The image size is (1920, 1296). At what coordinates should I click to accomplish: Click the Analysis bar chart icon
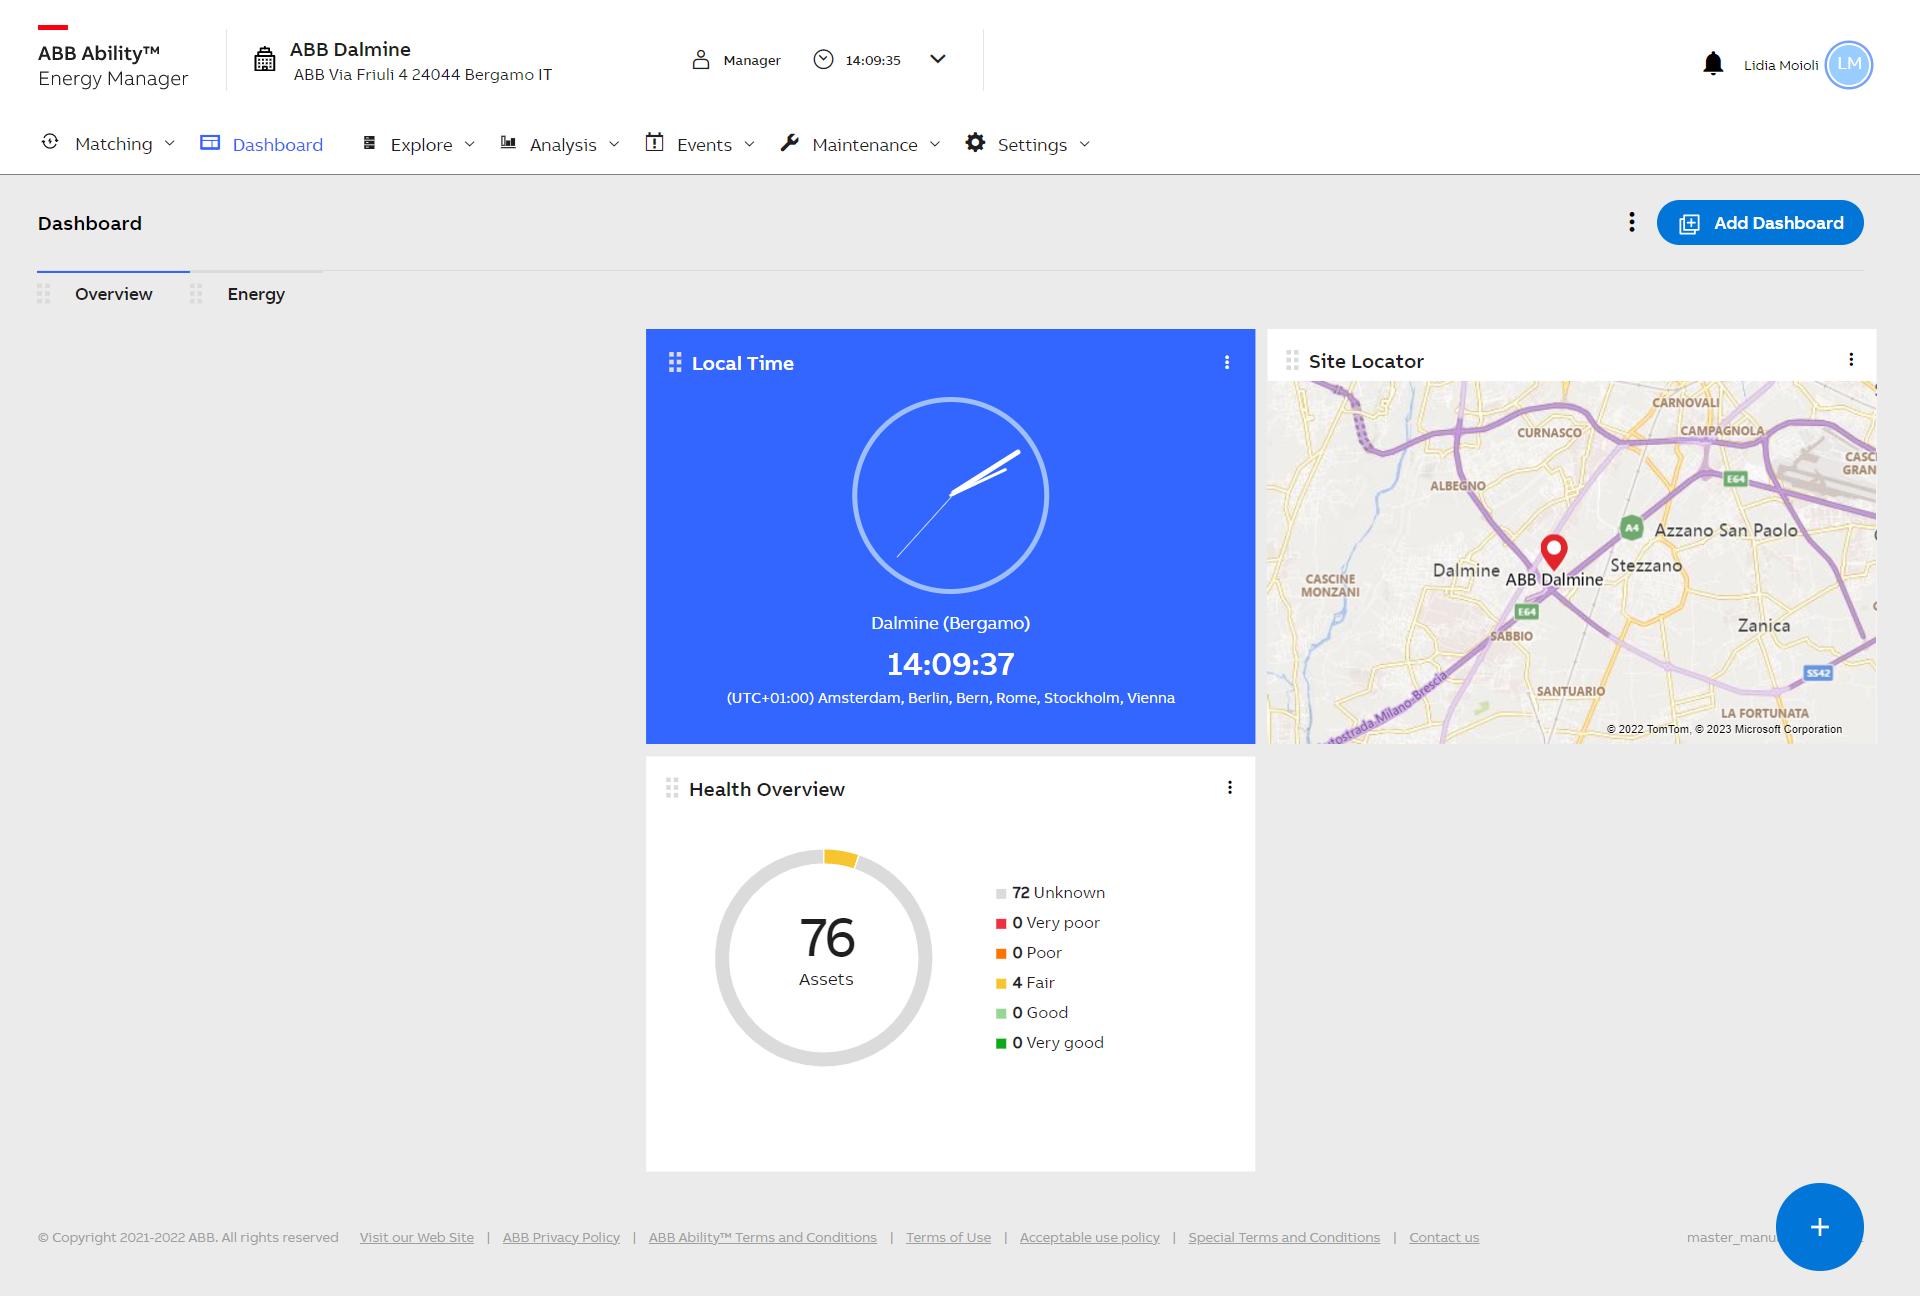tap(508, 142)
